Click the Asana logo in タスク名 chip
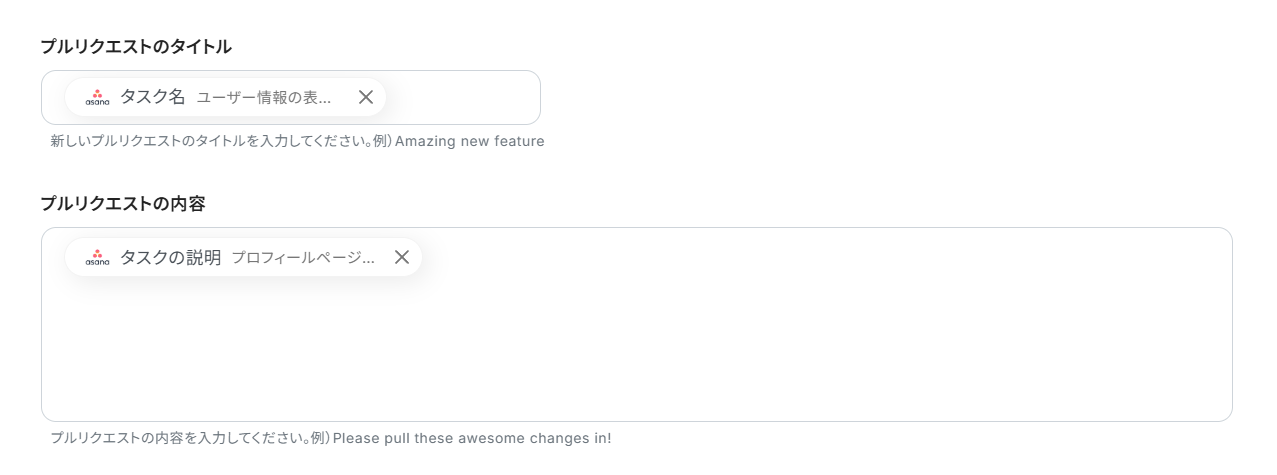Image resolution: width=1277 pixels, height=475 pixels. pyautogui.click(x=97, y=97)
